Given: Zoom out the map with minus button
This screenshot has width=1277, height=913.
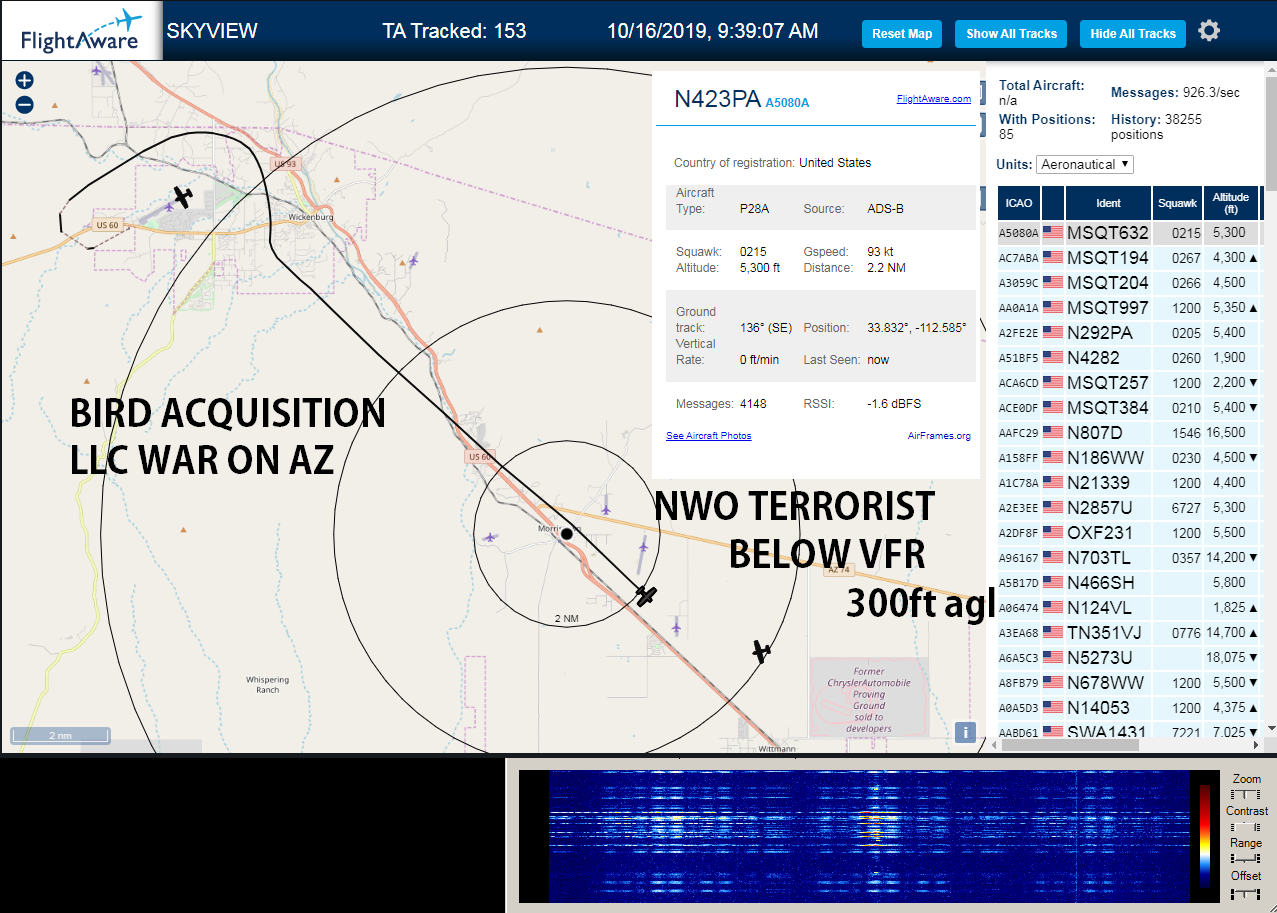Looking at the screenshot, I should 25,104.
